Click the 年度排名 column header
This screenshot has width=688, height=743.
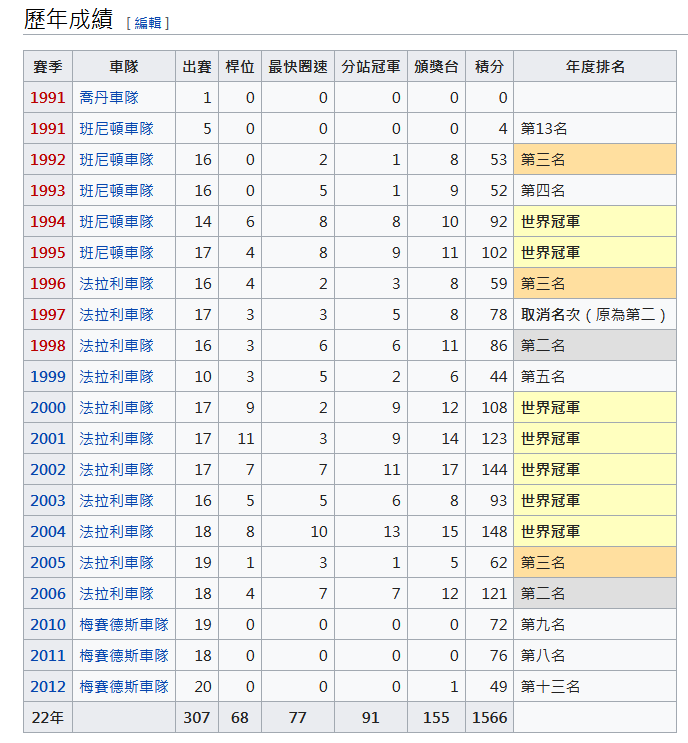pyautogui.click(x=595, y=66)
